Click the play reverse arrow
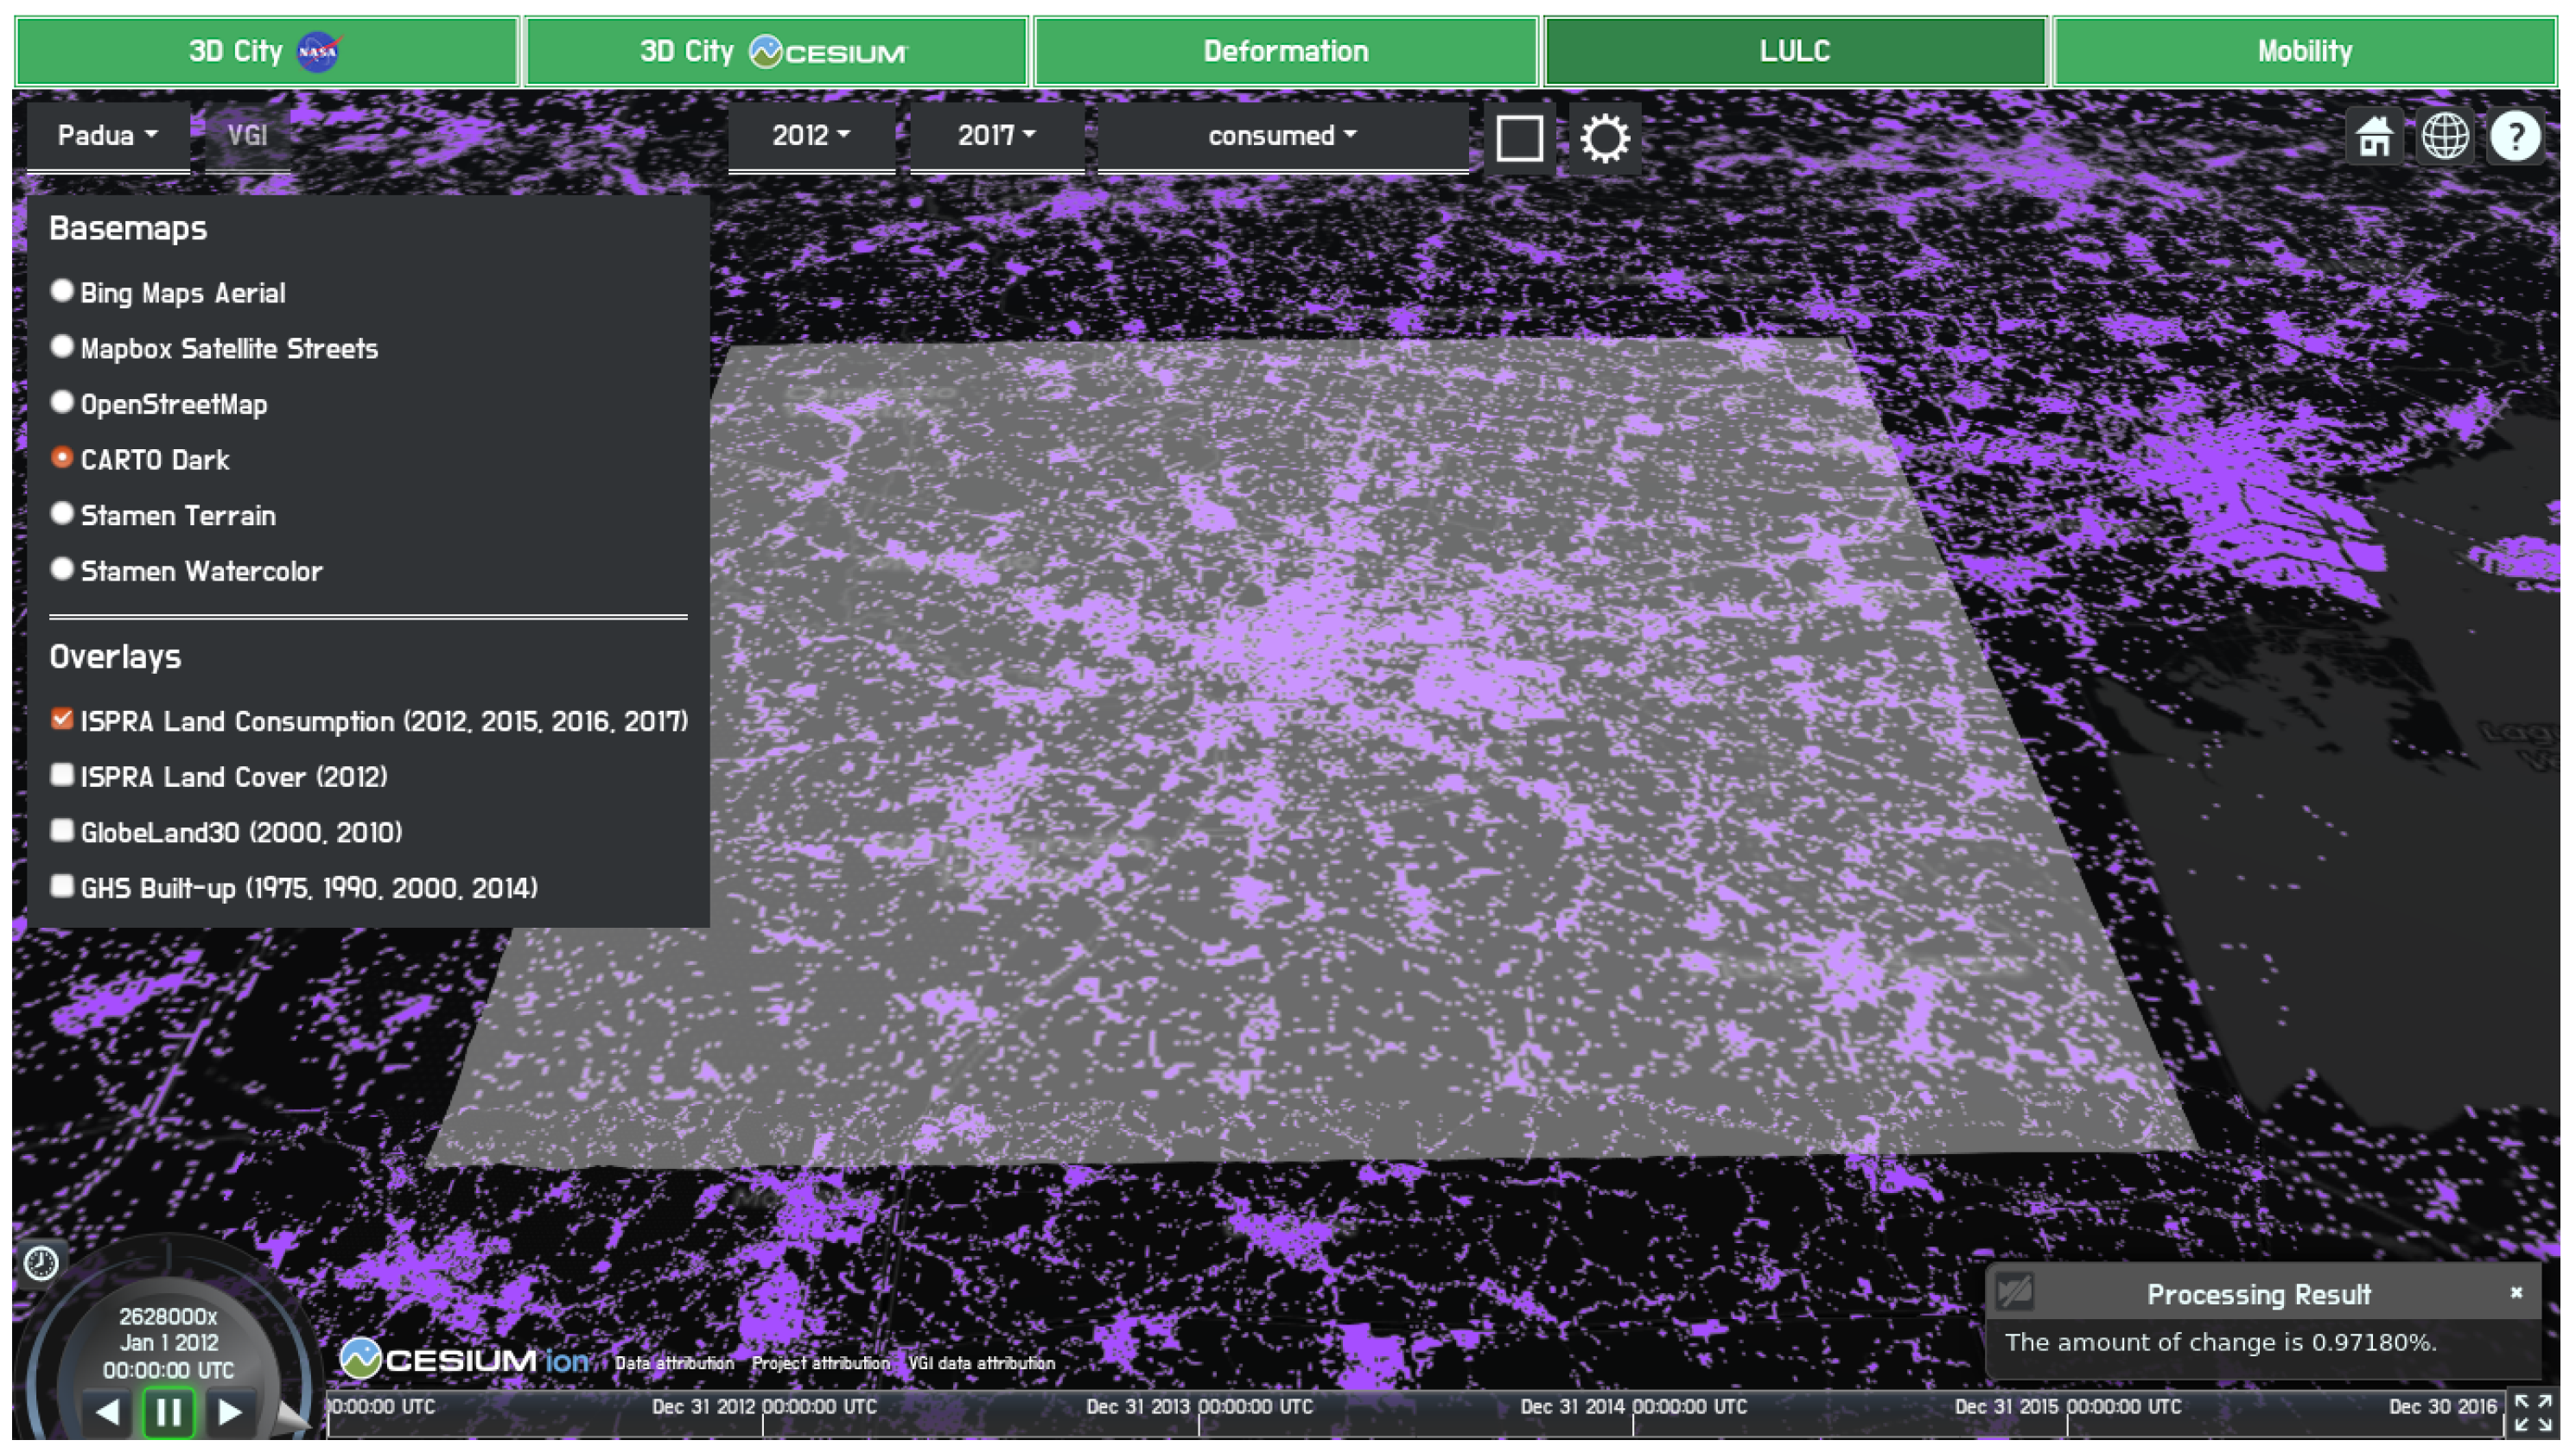Image resolution: width=2576 pixels, height=1453 pixels. click(x=108, y=1411)
